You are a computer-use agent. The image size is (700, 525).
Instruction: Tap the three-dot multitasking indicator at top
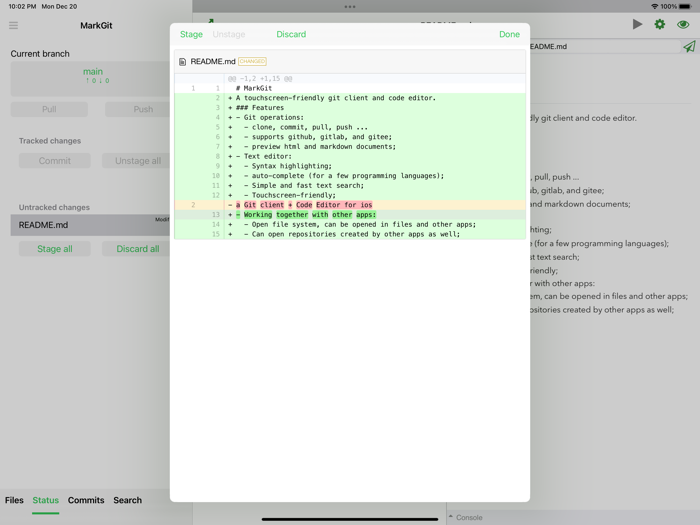[350, 7]
